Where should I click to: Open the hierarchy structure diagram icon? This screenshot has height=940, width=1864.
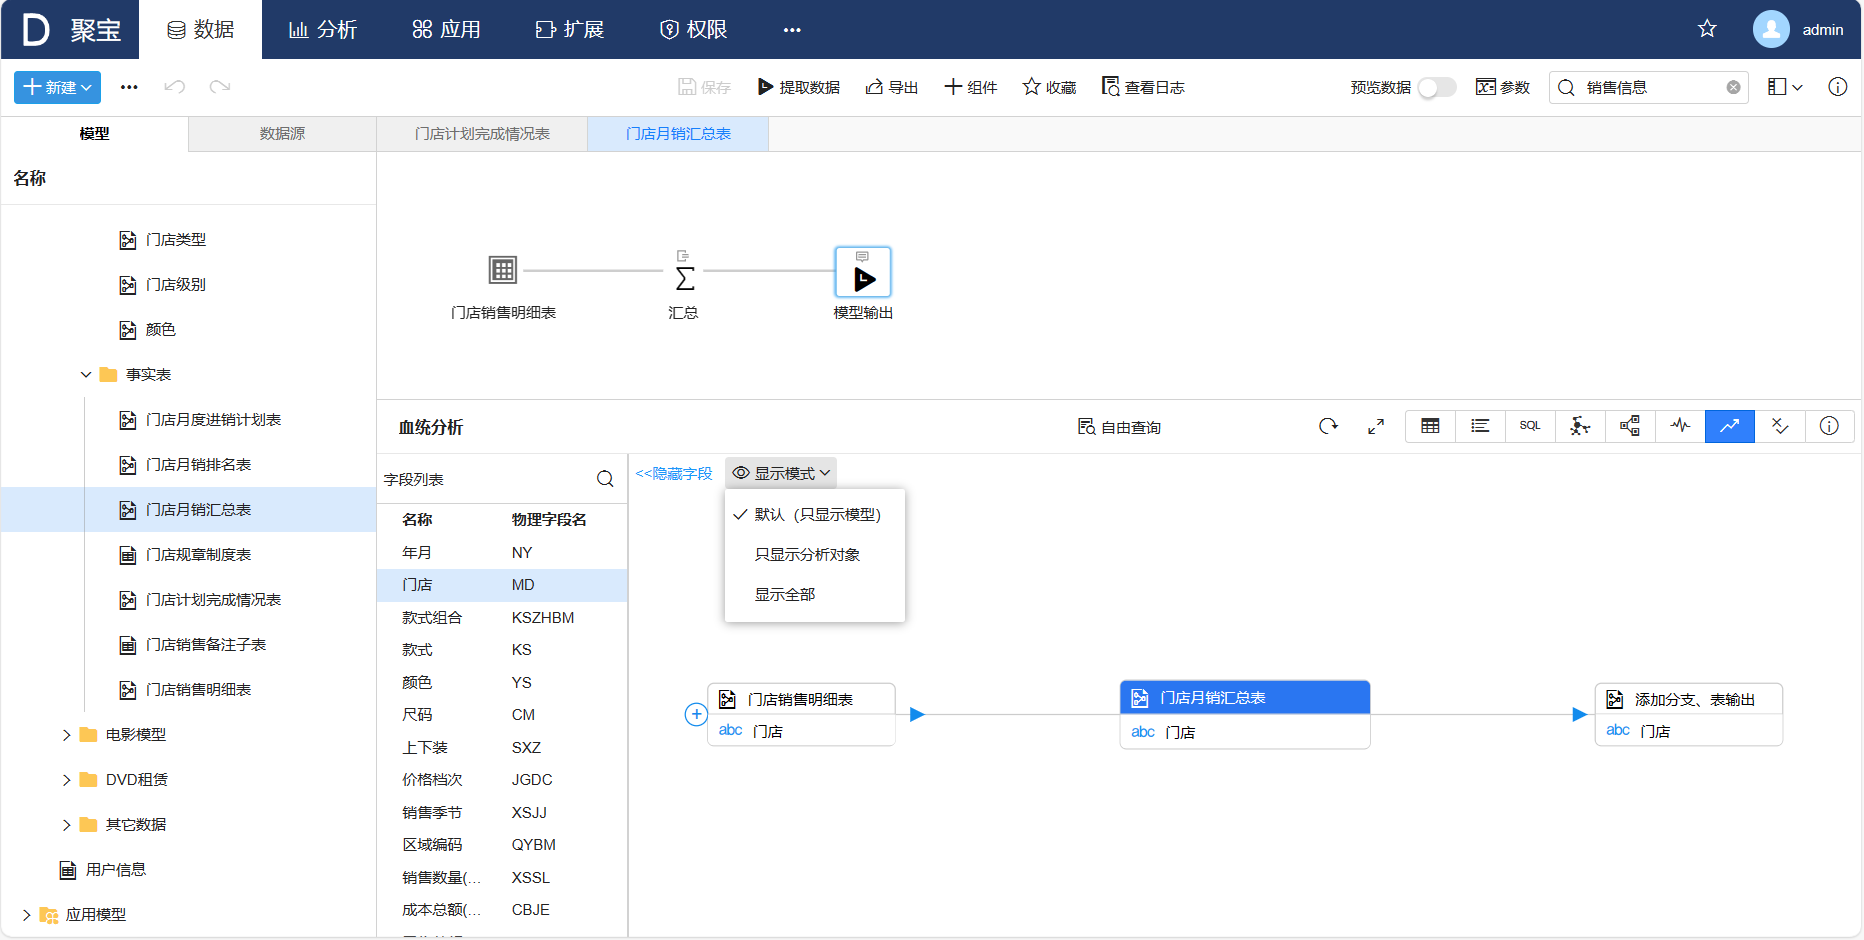[x=1630, y=426]
